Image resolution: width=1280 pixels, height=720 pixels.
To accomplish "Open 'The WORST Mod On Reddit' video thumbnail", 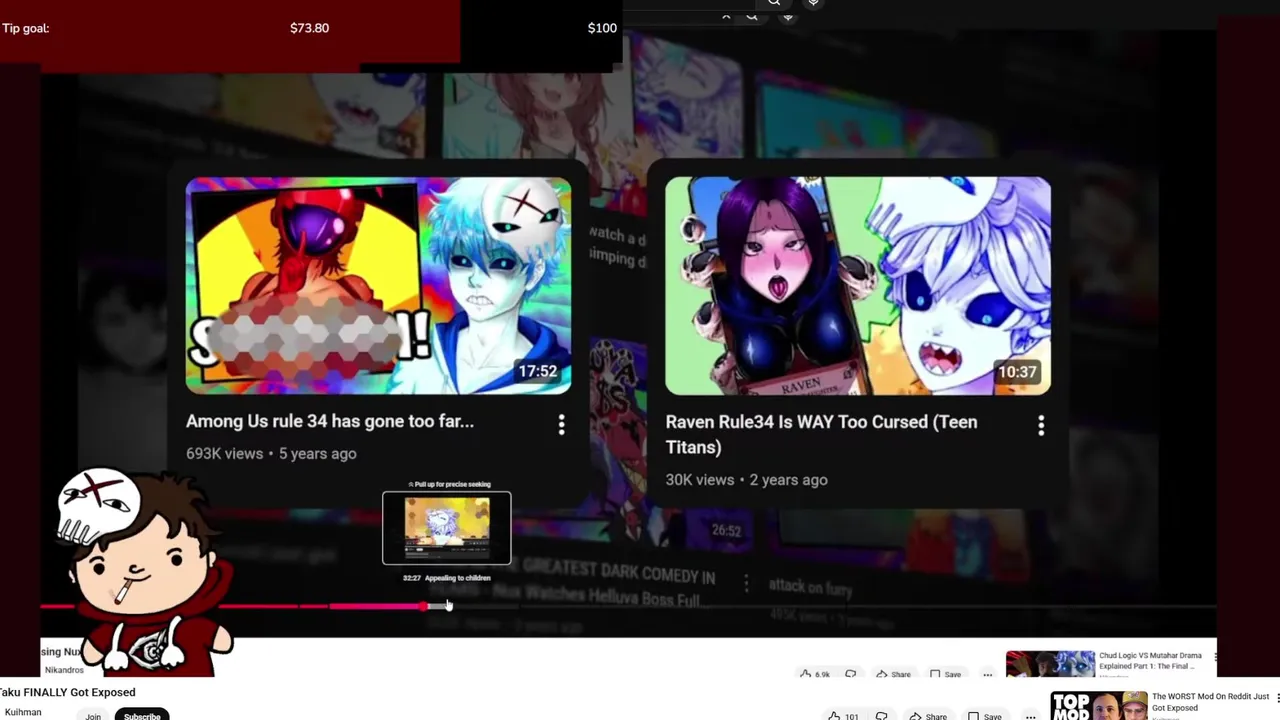I will tap(1099, 705).
